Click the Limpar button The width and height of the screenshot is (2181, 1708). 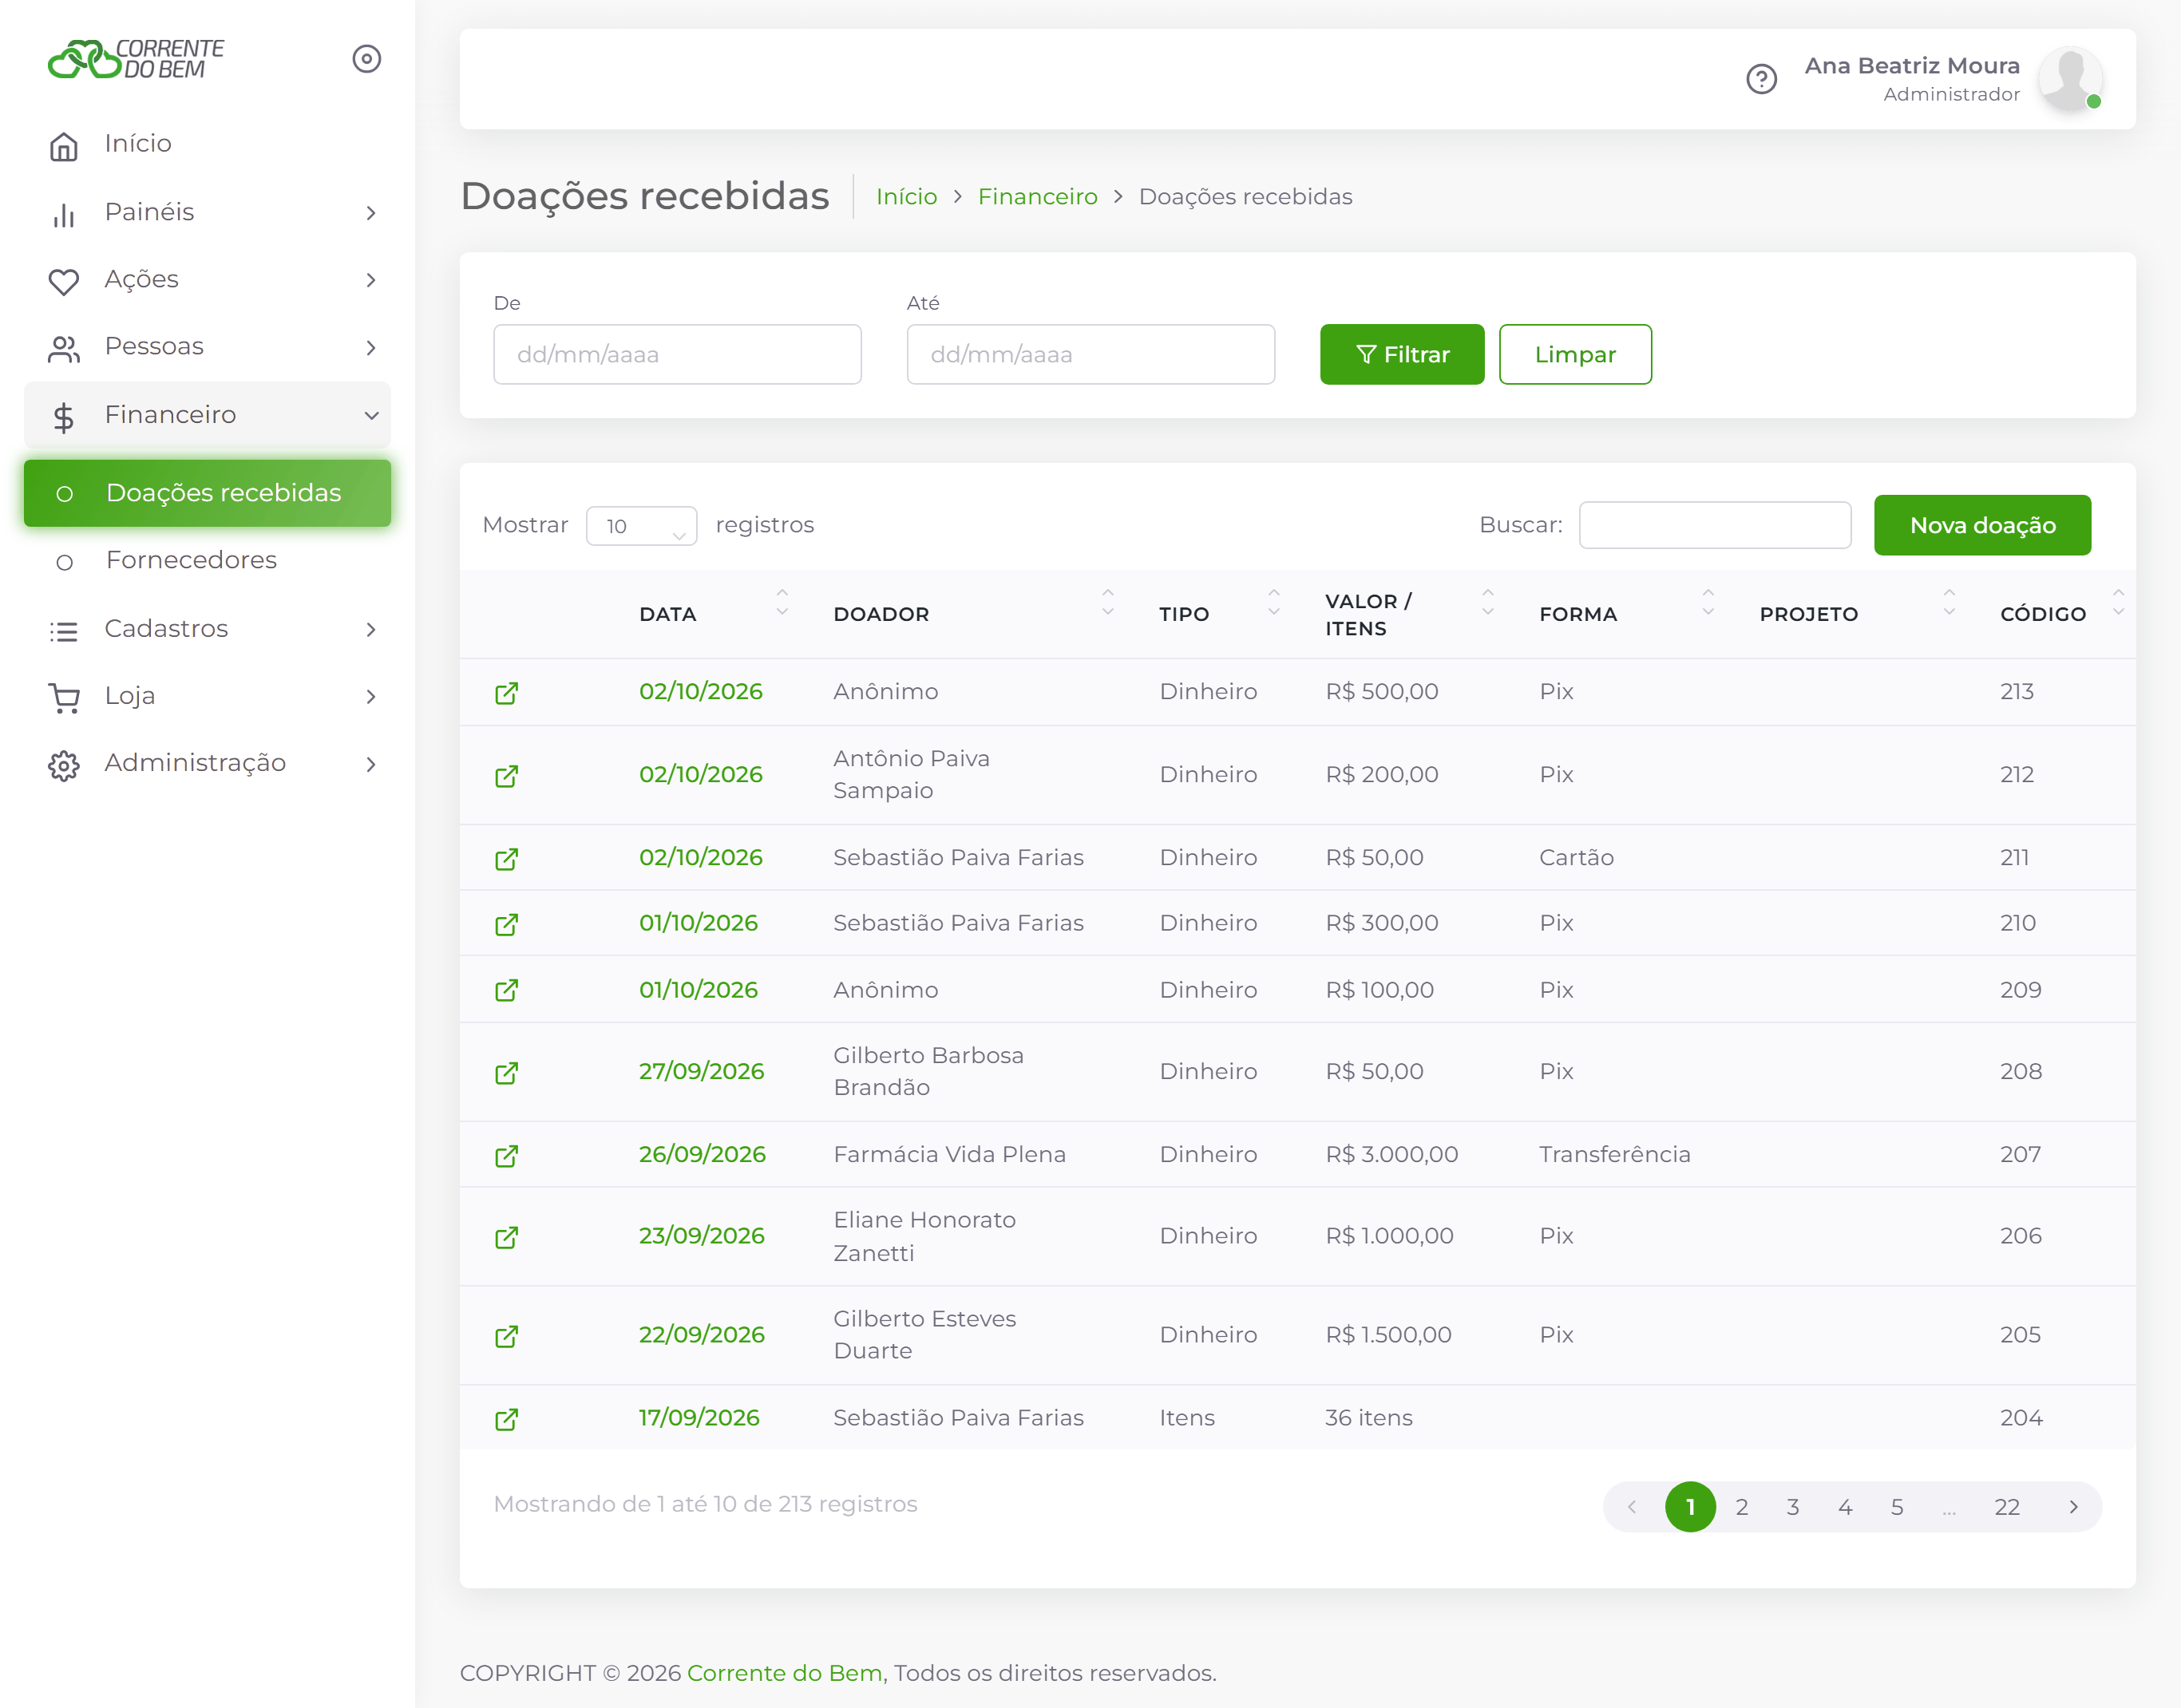point(1574,354)
